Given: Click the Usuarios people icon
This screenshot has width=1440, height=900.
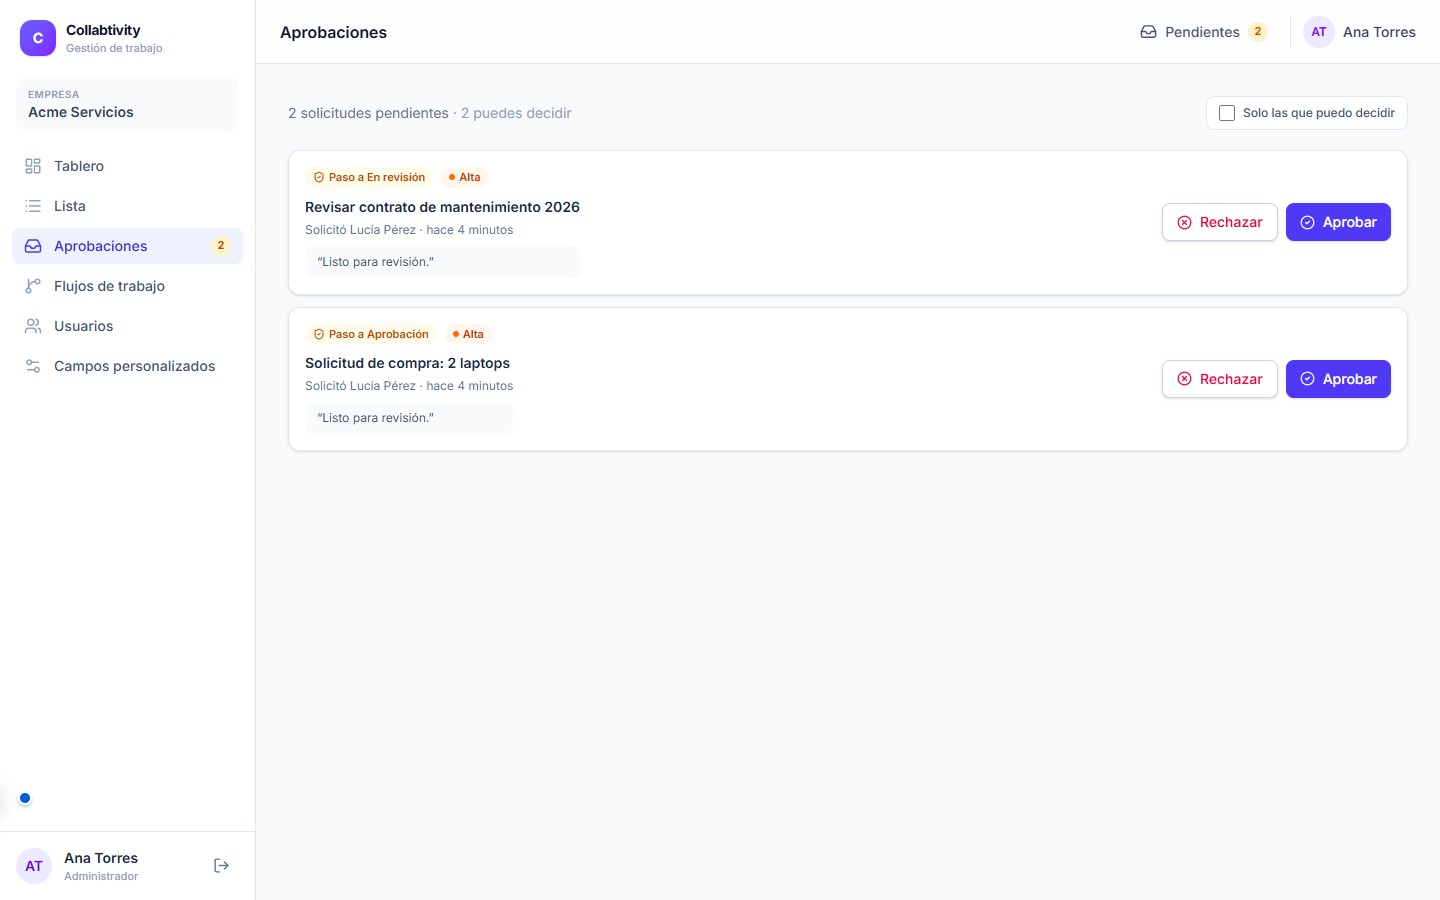Looking at the screenshot, I should 33,326.
